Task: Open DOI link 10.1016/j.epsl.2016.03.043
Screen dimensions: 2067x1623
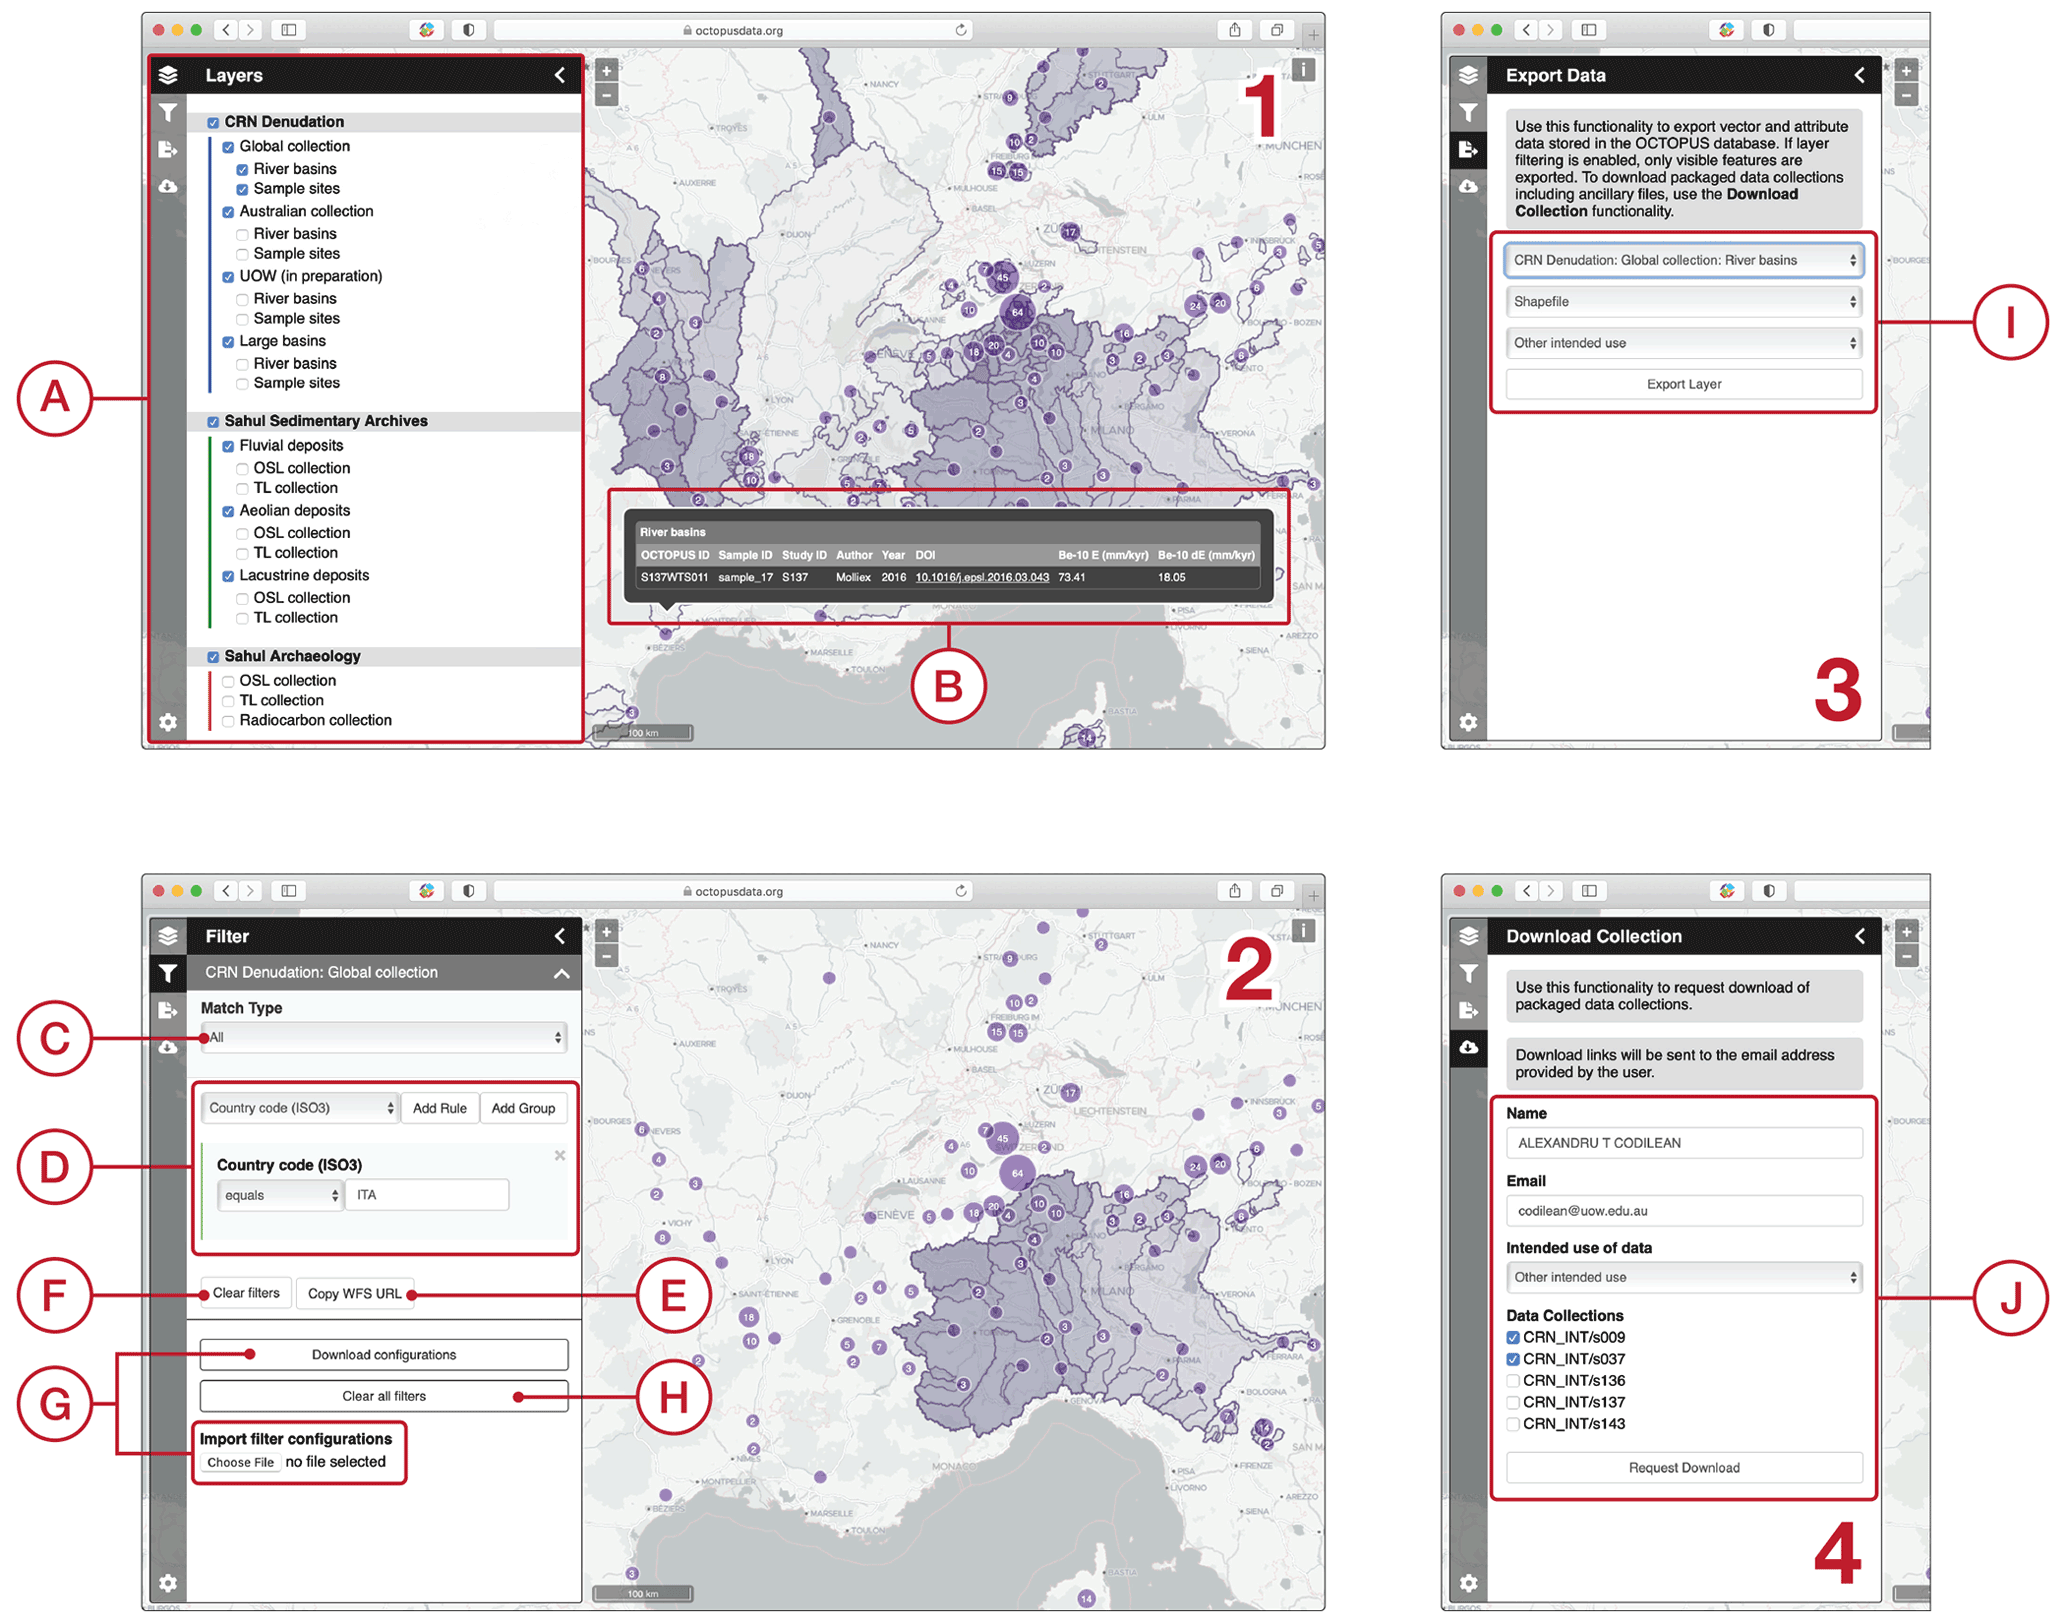Action: (x=982, y=578)
